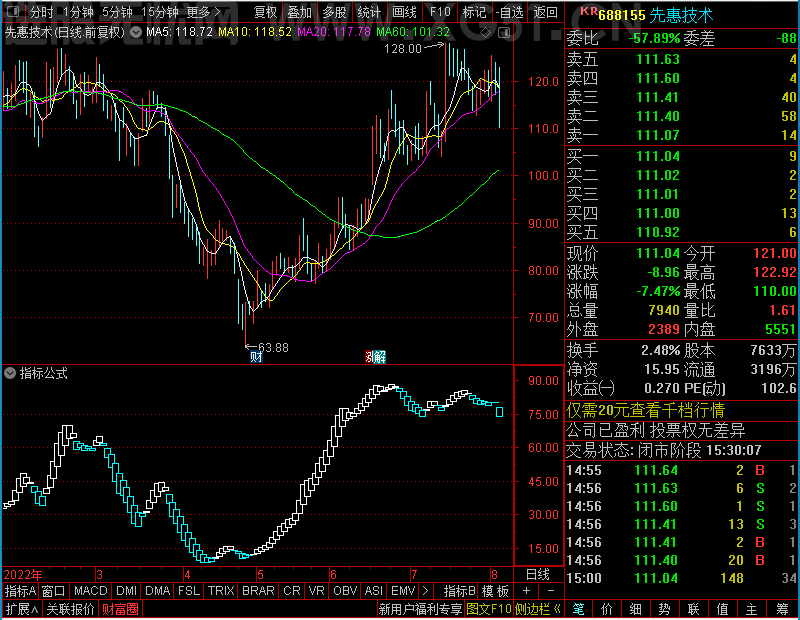Image resolution: width=800 pixels, height=620 pixels.
Task: Open the 窗口 window menu
Action: pyautogui.click(x=54, y=591)
